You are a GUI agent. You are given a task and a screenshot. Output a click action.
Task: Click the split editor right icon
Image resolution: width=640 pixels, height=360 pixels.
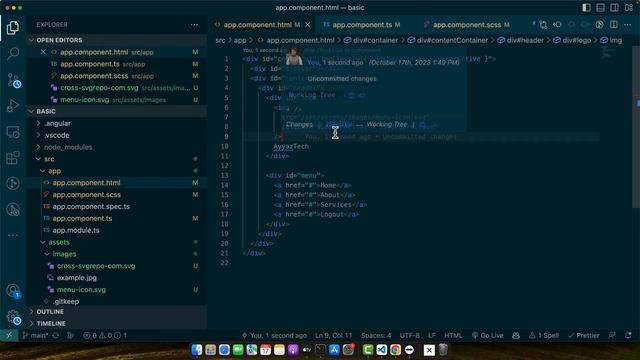tap(613, 25)
